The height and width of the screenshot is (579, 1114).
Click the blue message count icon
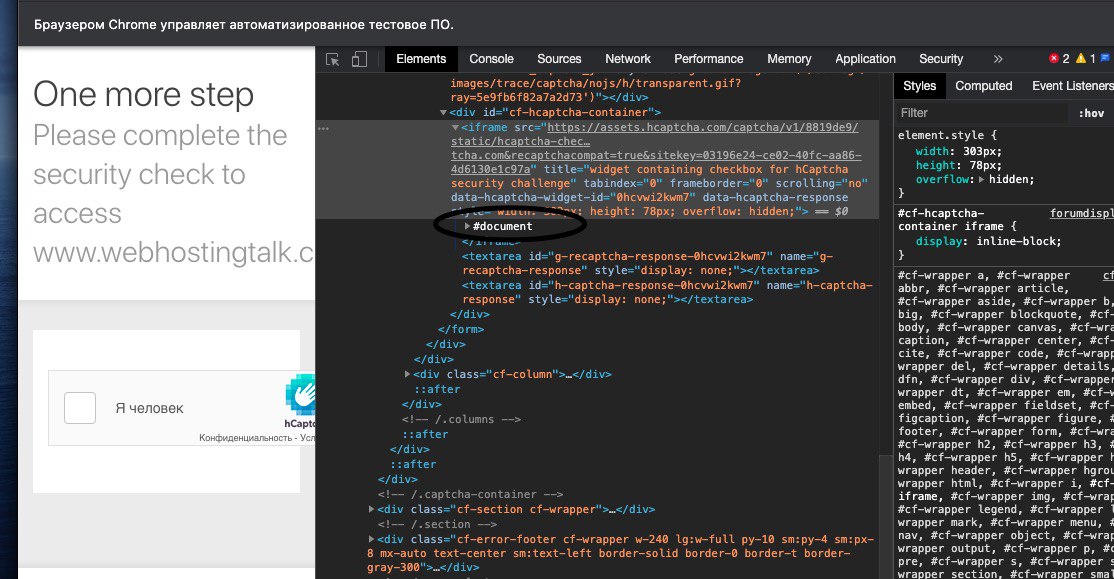[x=1105, y=58]
